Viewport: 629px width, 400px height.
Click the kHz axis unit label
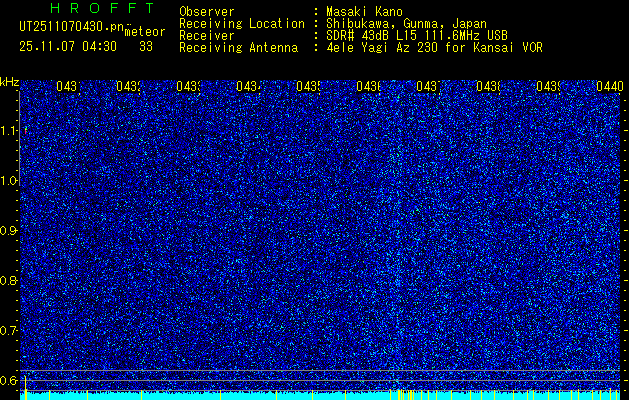(9, 83)
